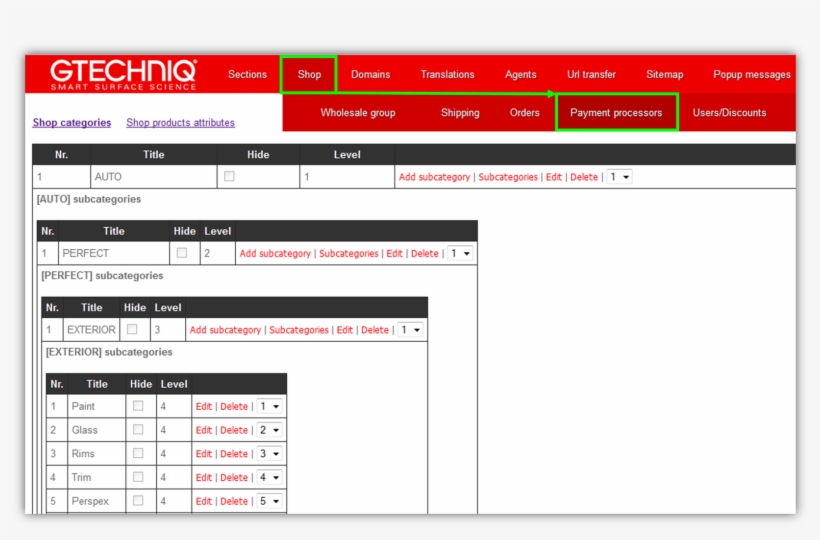Screen dimensions: 820x540
Task: Open the Url transfer menu
Action: coord(591,74)
